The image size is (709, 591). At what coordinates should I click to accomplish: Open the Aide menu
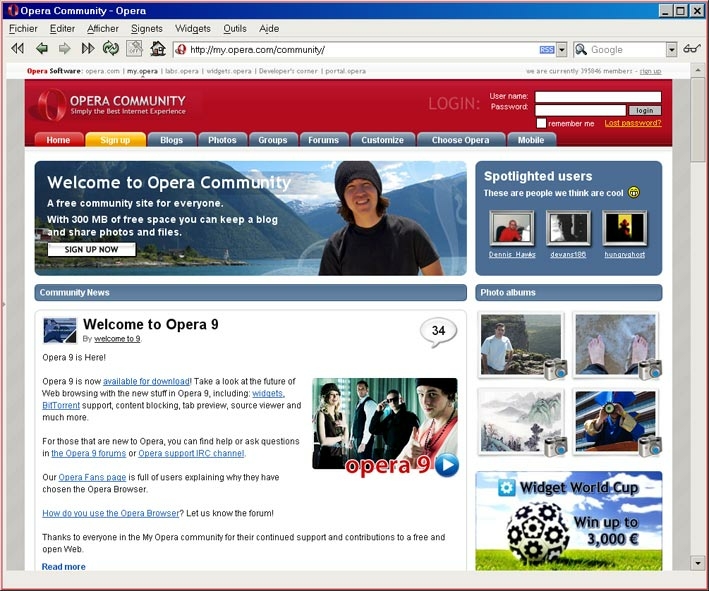[269, 28]
